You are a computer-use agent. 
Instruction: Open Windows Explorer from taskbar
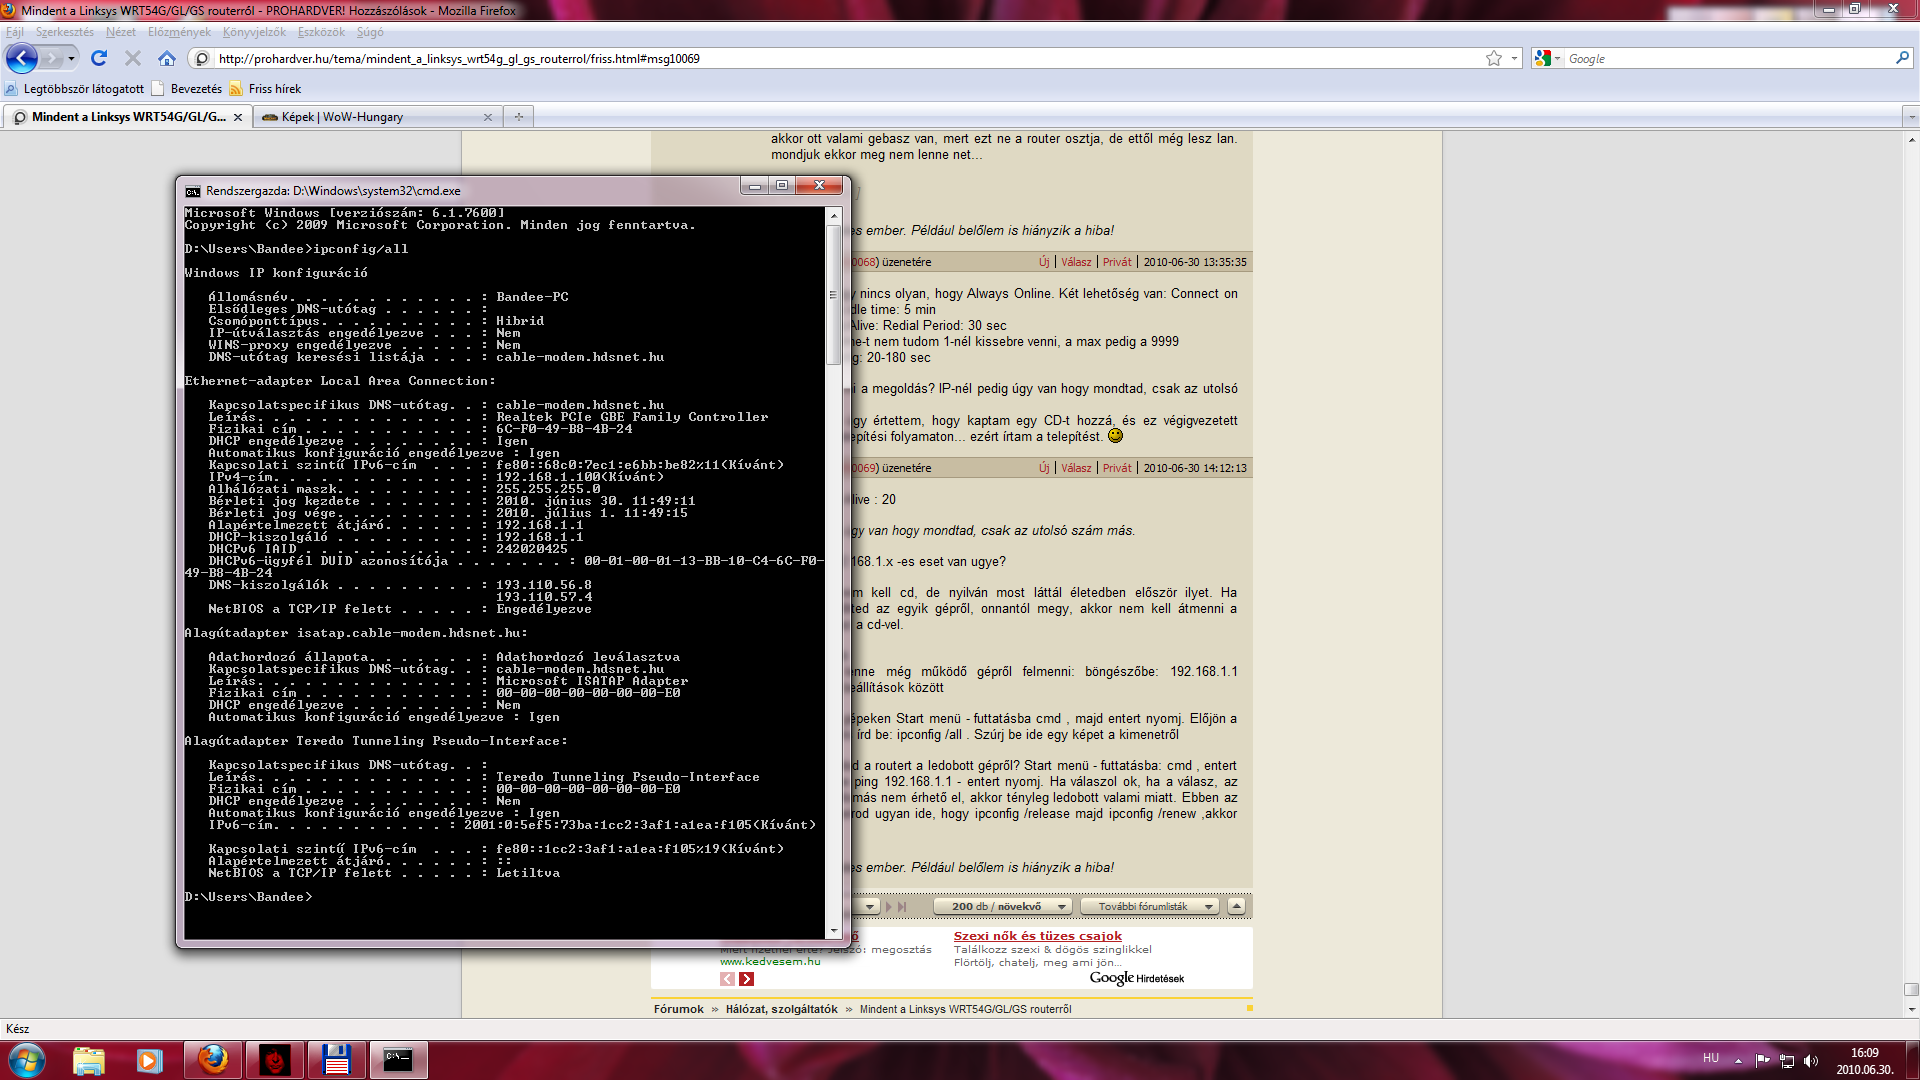tap(89, 1060)
